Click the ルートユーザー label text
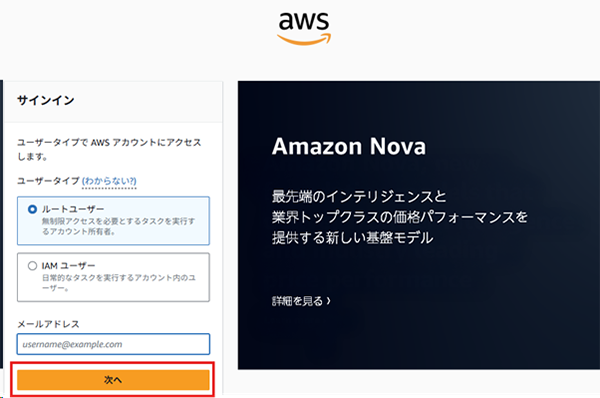This screenshot has width=600, height=398. 73,209
